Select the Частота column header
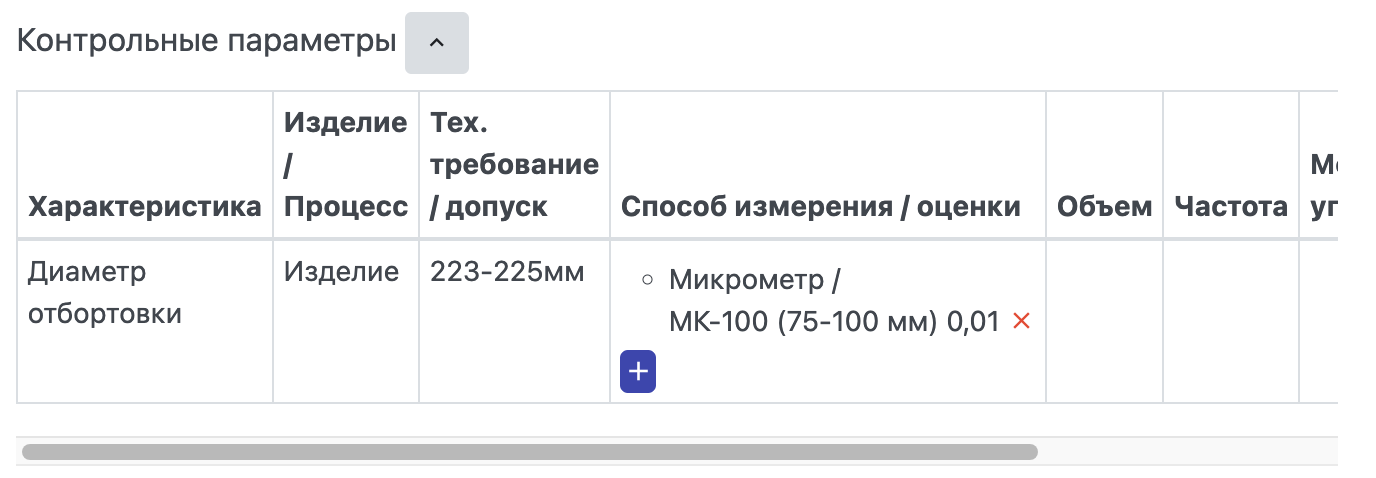This screenshot has width=1376, height=478. 1231,207
